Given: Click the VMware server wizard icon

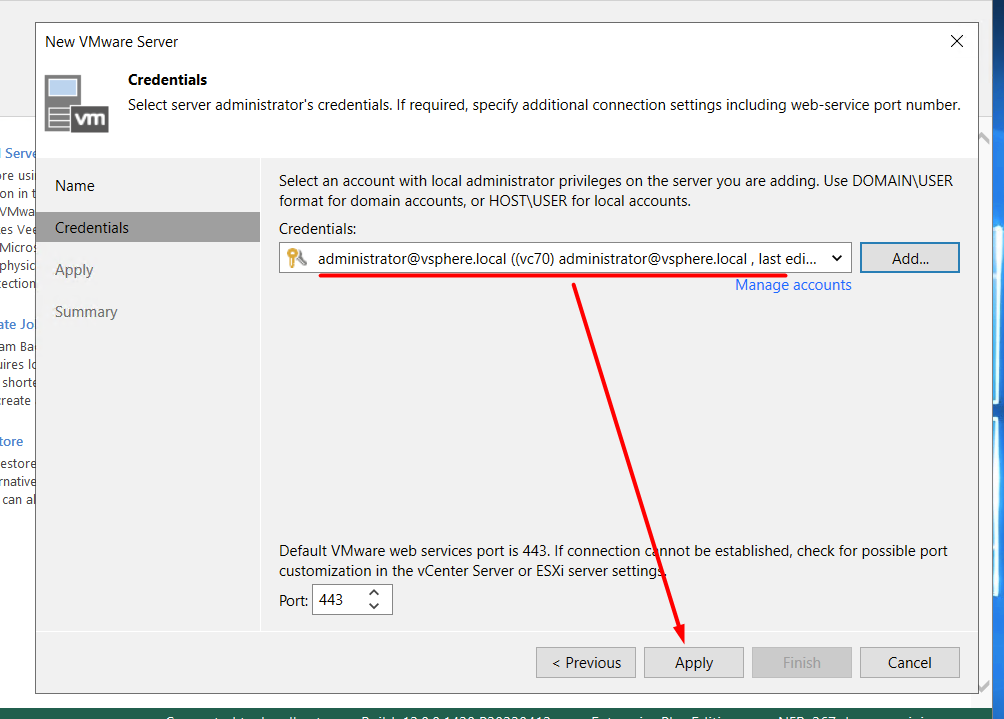Looking at the screenshot, I should pos(76,104).
